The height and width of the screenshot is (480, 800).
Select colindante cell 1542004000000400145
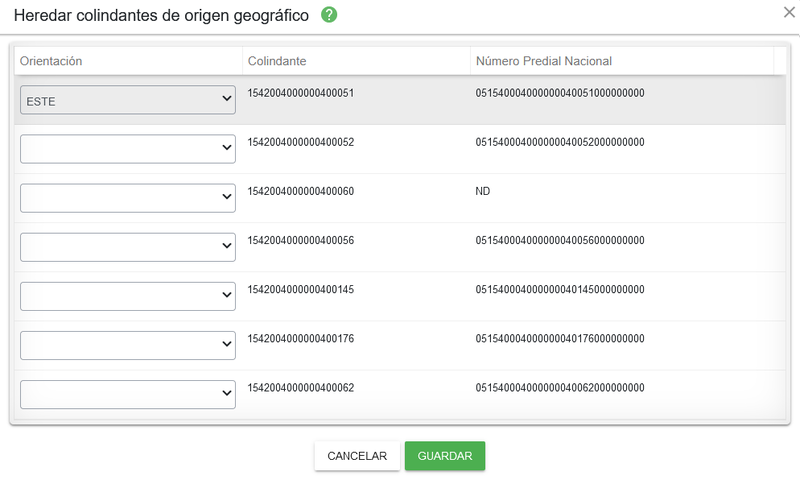[x=301, y=290]
